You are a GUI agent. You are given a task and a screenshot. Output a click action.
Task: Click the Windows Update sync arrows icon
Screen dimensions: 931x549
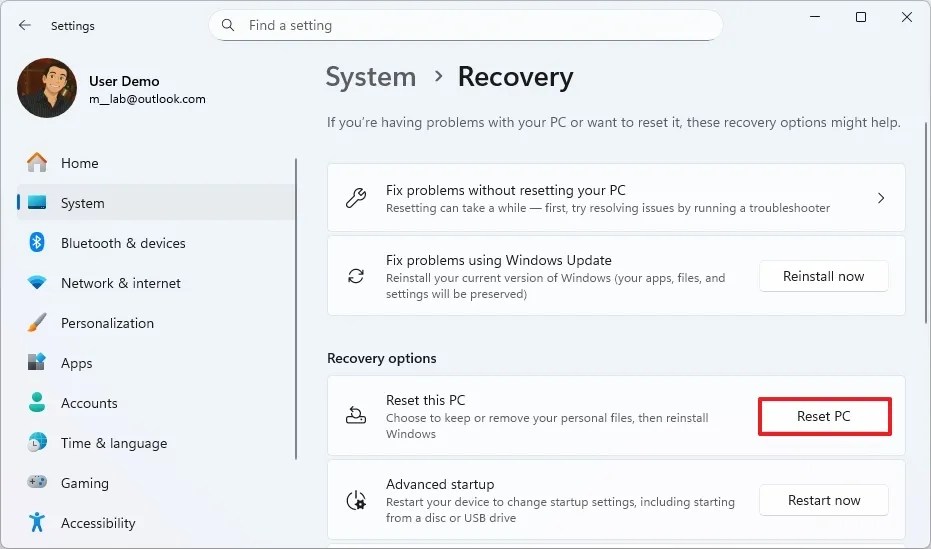click(x=356, y=276)
